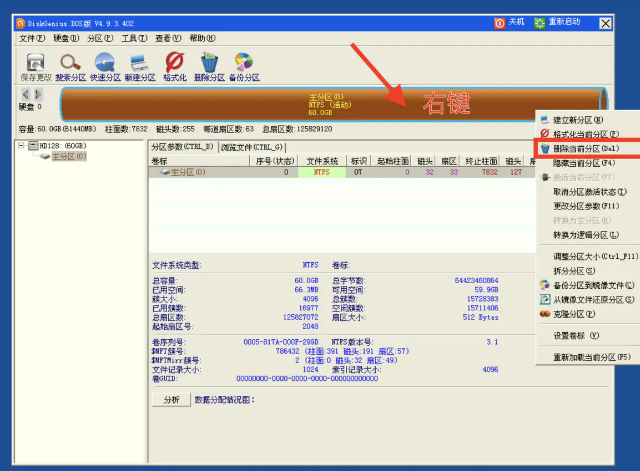Switch to Browse Files (浏览文件) tab
The width and height of the screenshot is (640, 471).
[x=252, y=147]
